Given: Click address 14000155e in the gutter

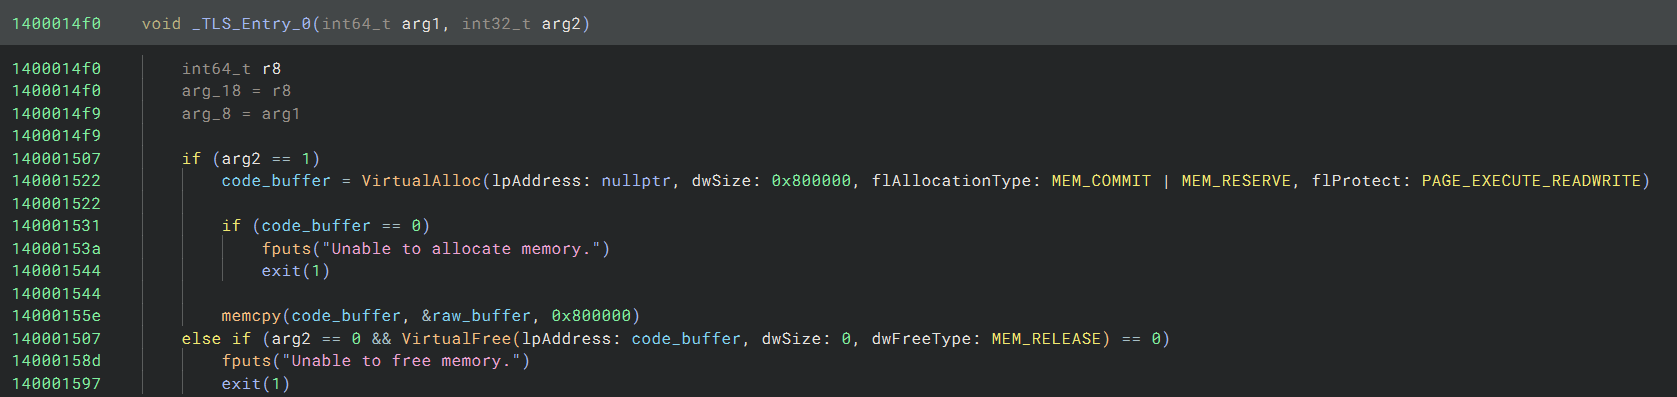Looking at the screenshot, I should (56, 316).
